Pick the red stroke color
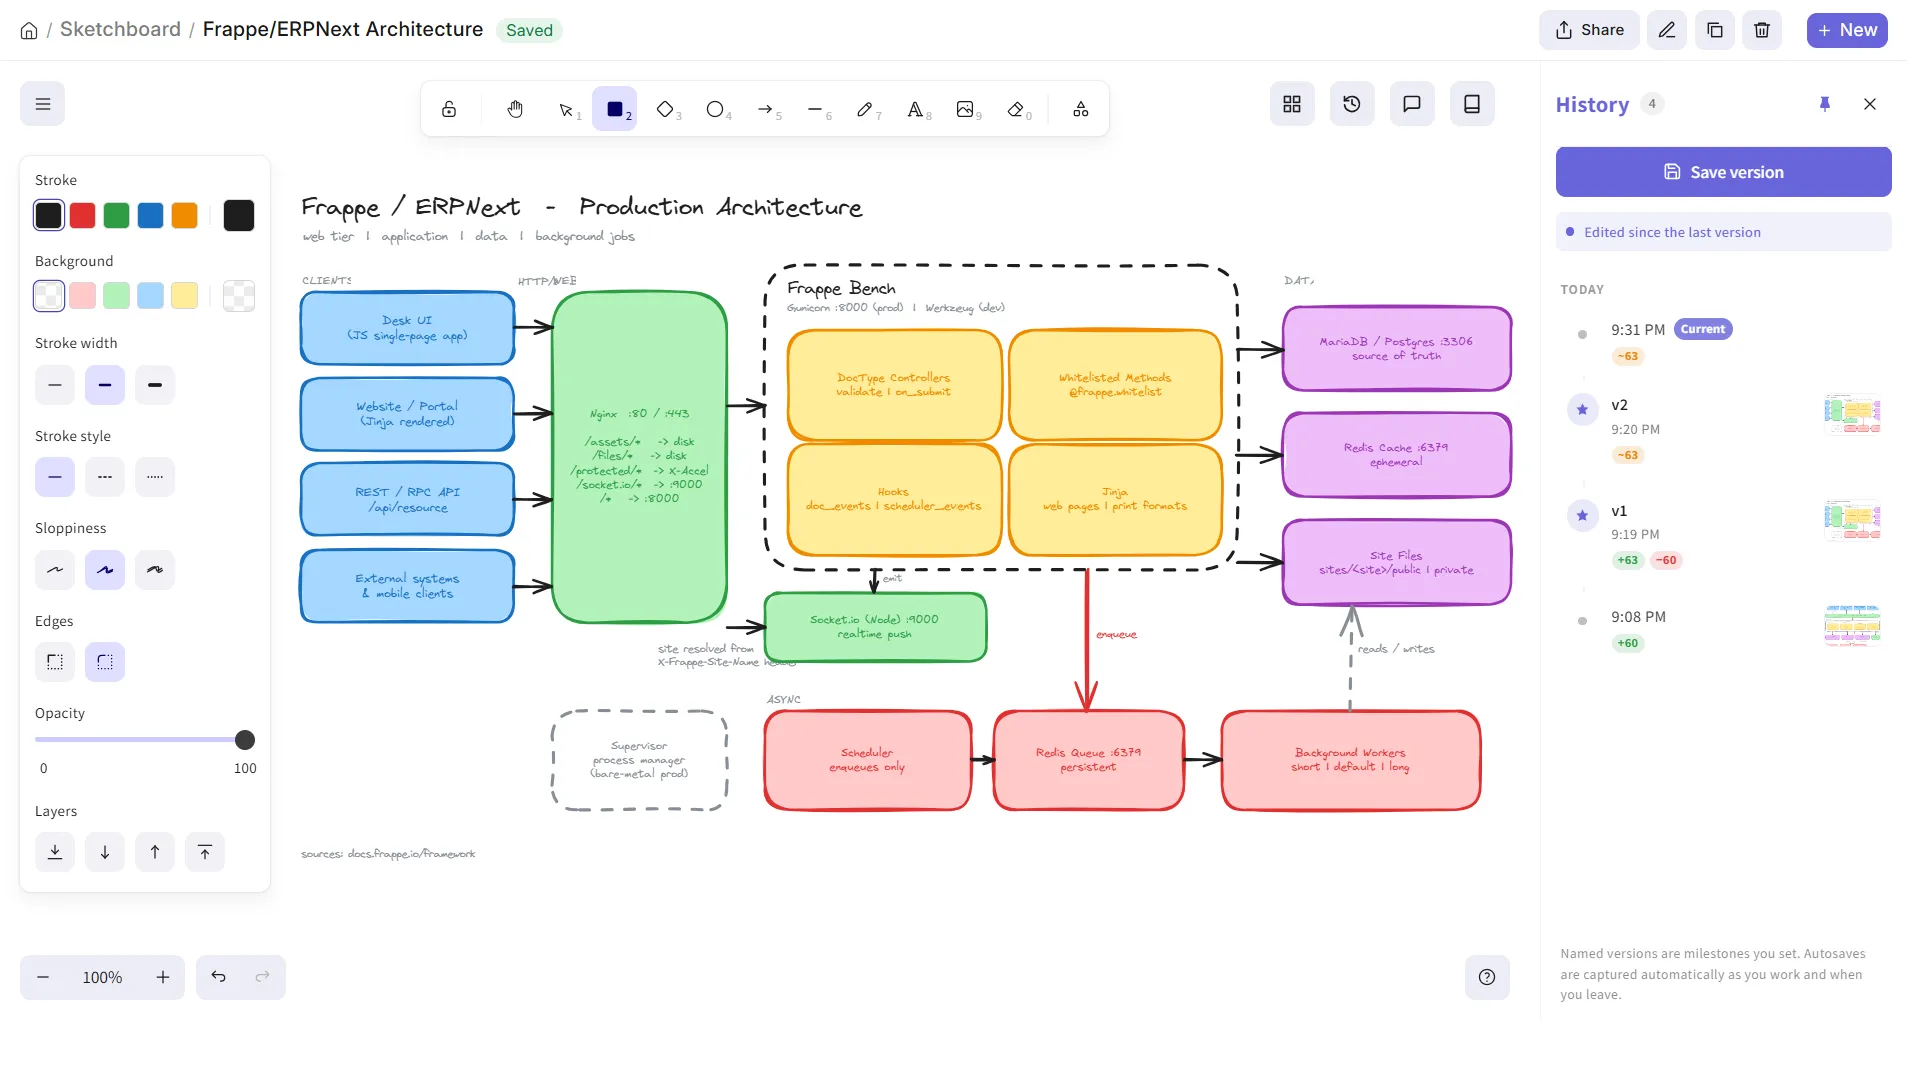This screenshot has width=1920, height=1080. coord(83,215)
